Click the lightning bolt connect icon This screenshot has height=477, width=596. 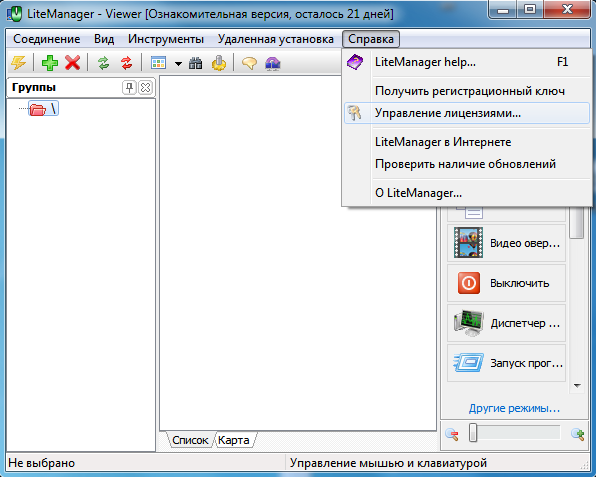coord(18,63)
